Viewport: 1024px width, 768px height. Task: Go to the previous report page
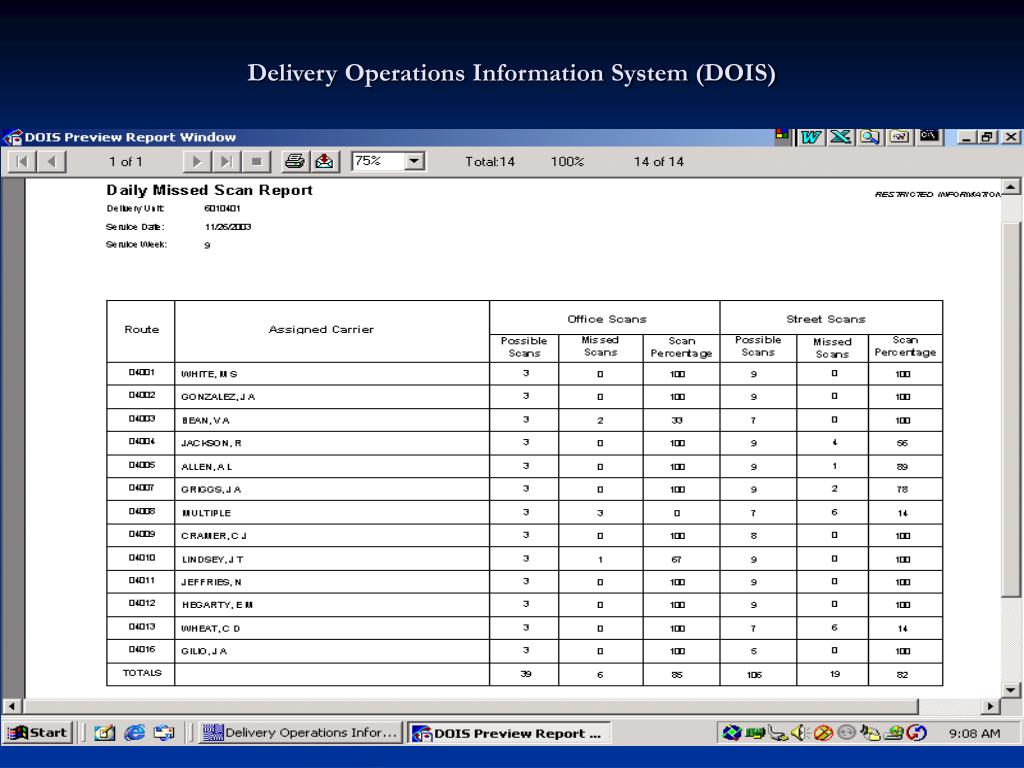point(52,161)
